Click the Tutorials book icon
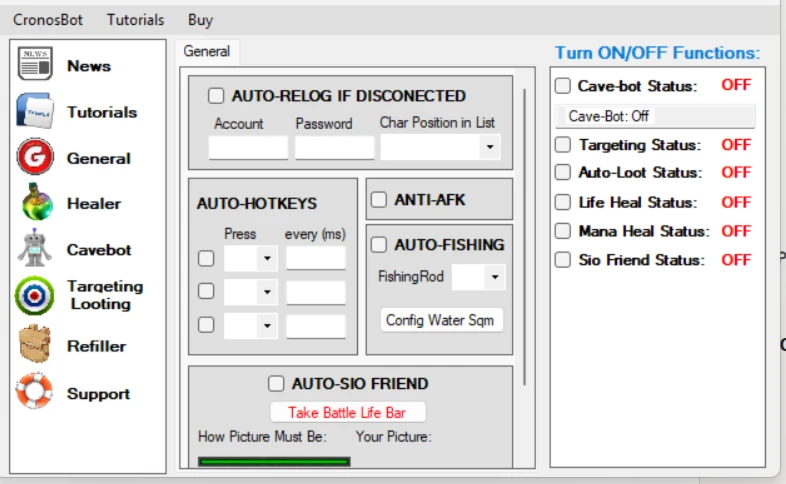This screenshot has width=786, height=484. pos(35,110)
